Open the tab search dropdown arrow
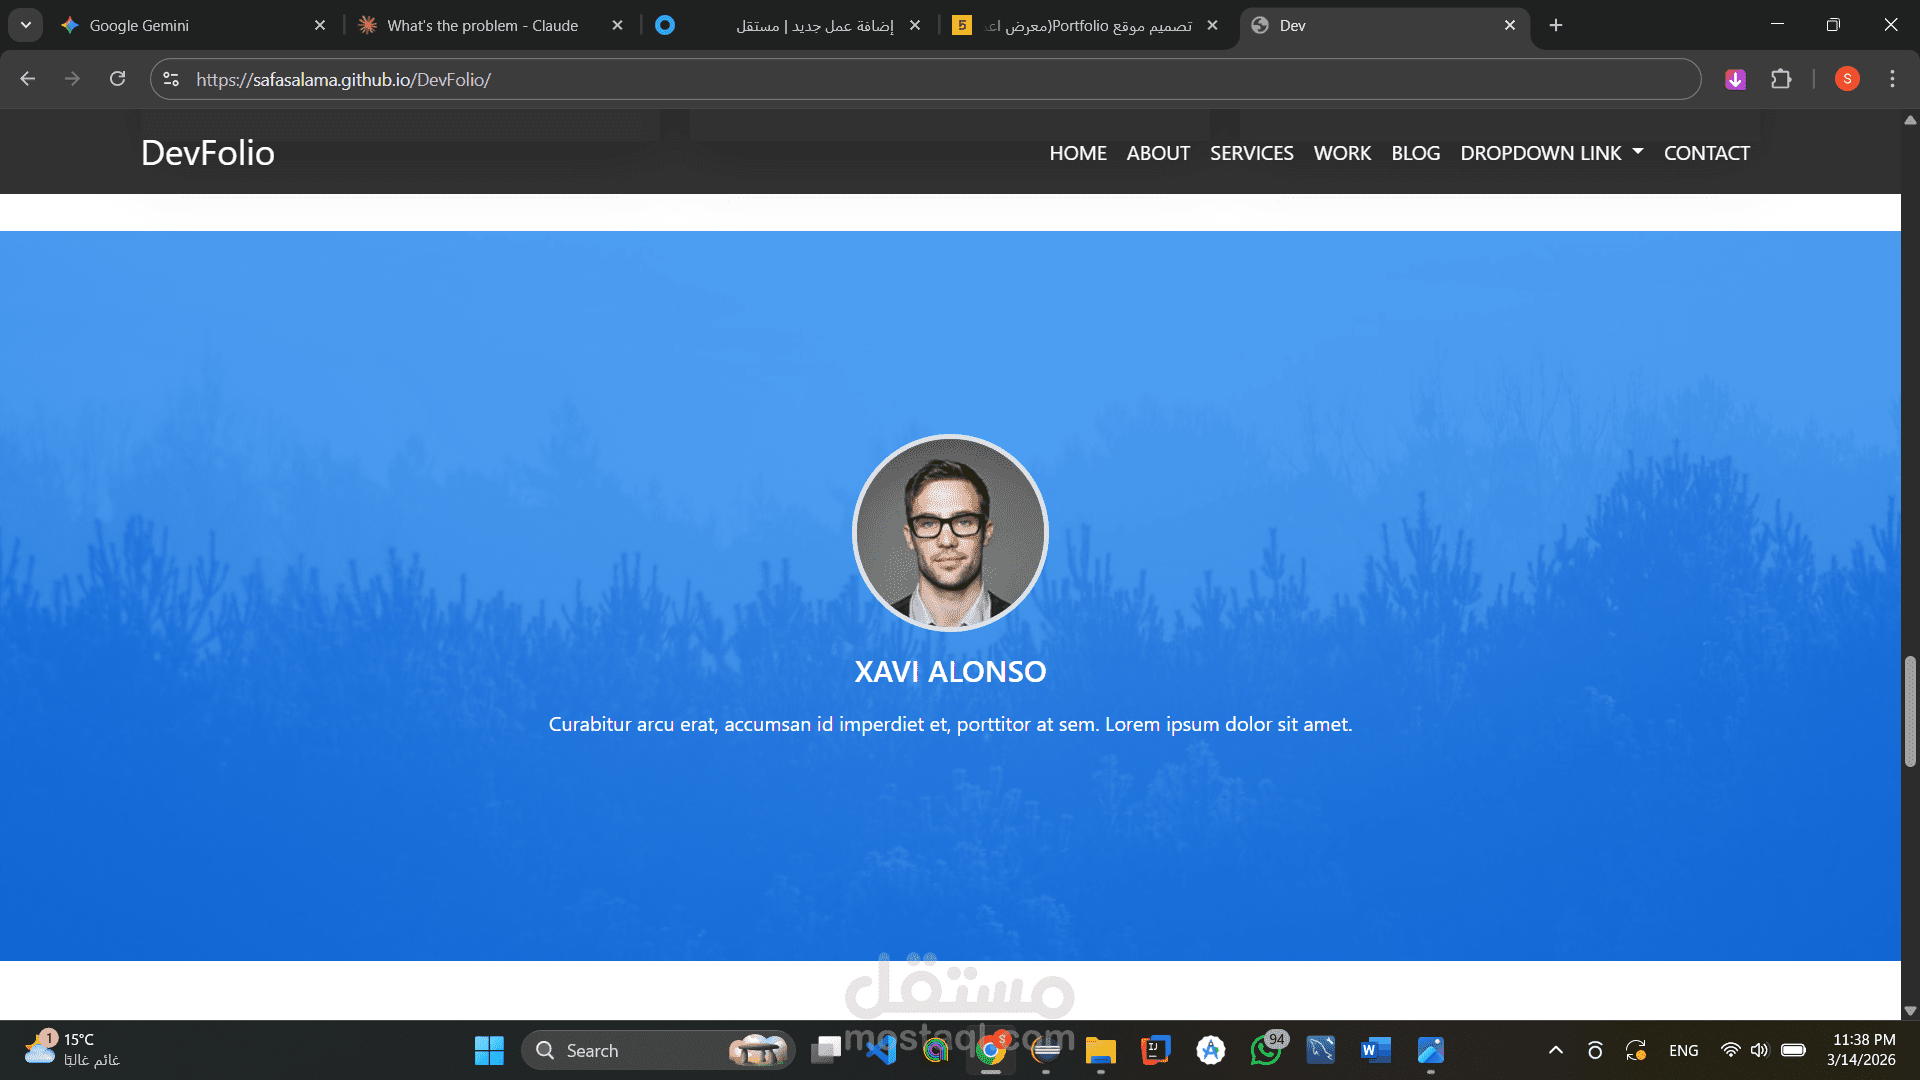The width and height of the screenshot is (1920, 1080). pyautogui.click(x=26, y=25)
